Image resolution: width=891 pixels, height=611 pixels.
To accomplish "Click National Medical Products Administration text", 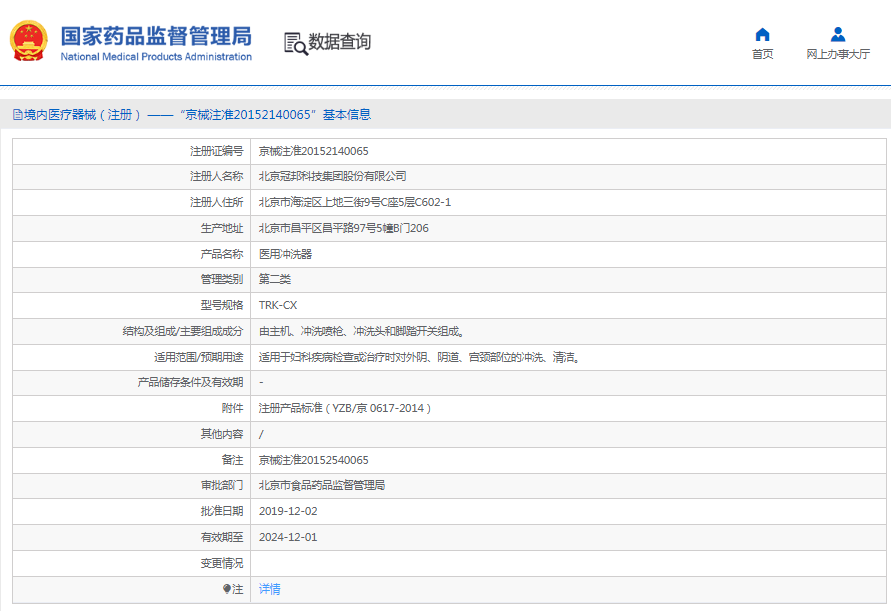I will pyautogui.click(x=156, y=57).
